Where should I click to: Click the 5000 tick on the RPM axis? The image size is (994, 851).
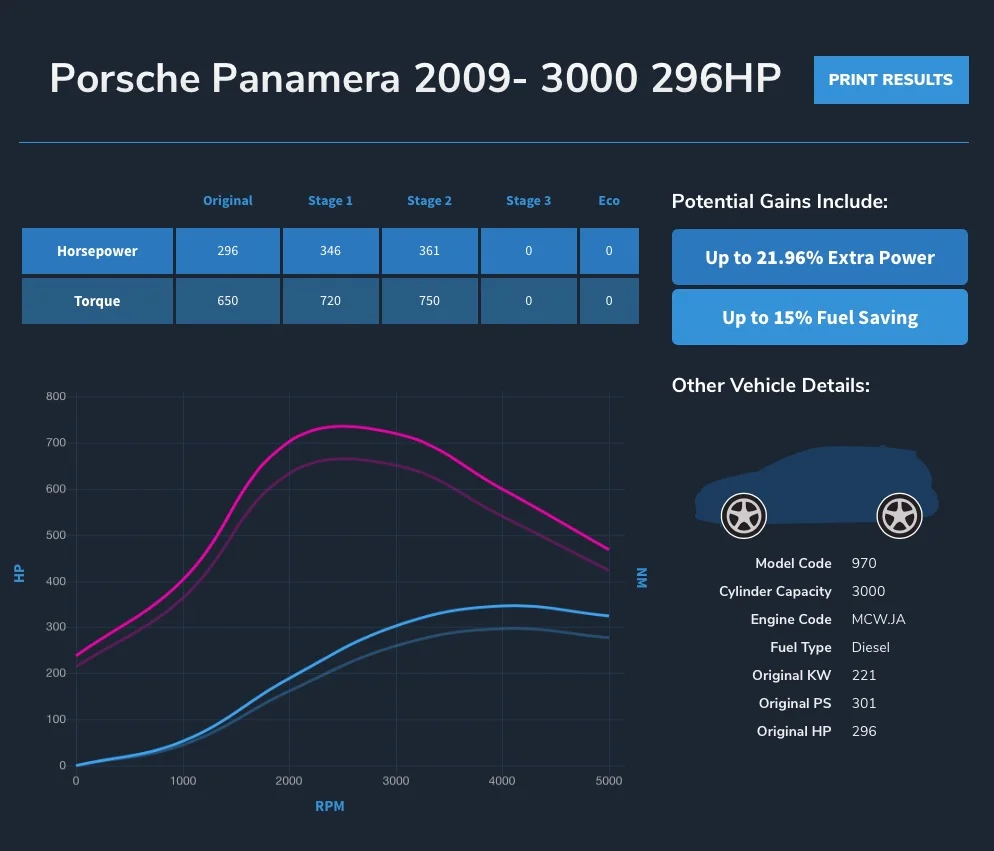609,781
